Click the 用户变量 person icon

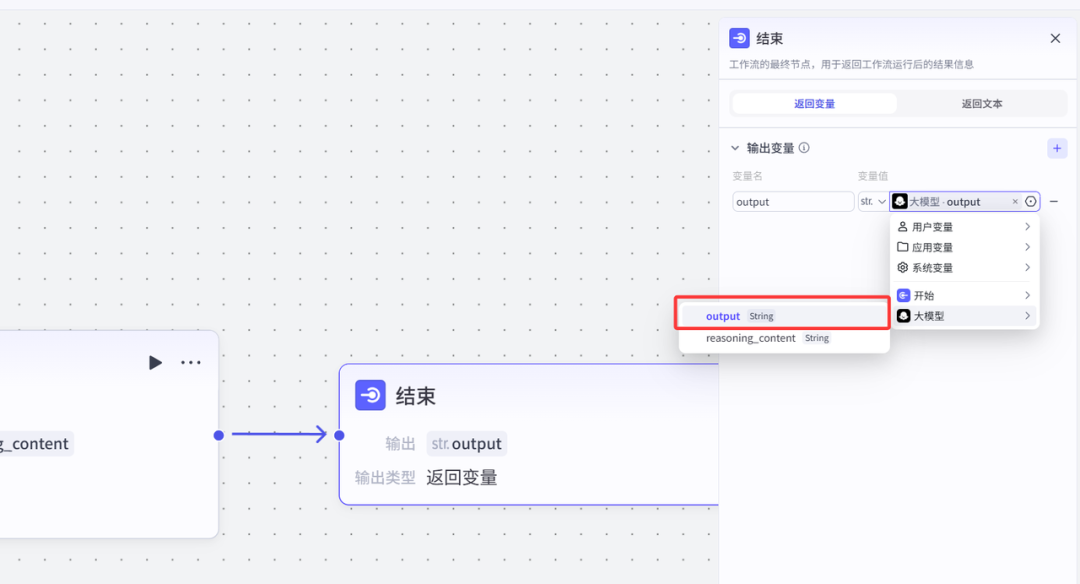(x=902, y=227)
